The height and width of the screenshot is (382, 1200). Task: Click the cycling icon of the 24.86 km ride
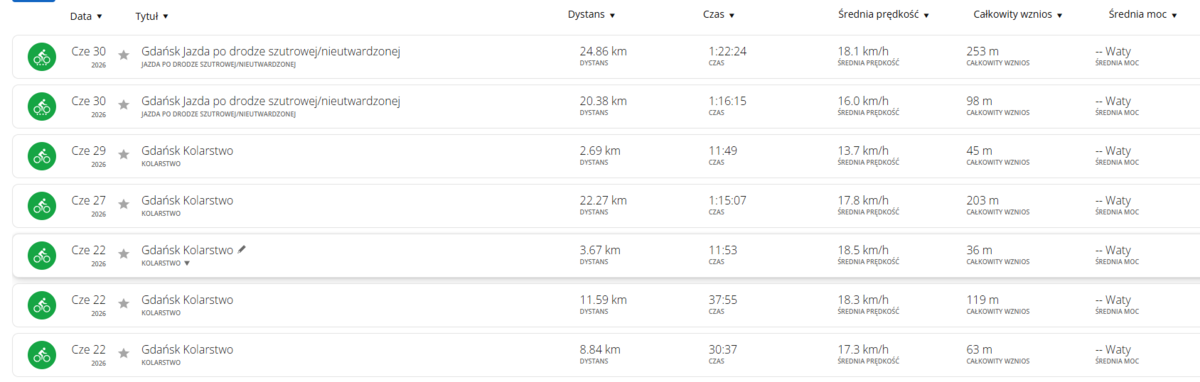pyautogui.click(x=41, y=58)
